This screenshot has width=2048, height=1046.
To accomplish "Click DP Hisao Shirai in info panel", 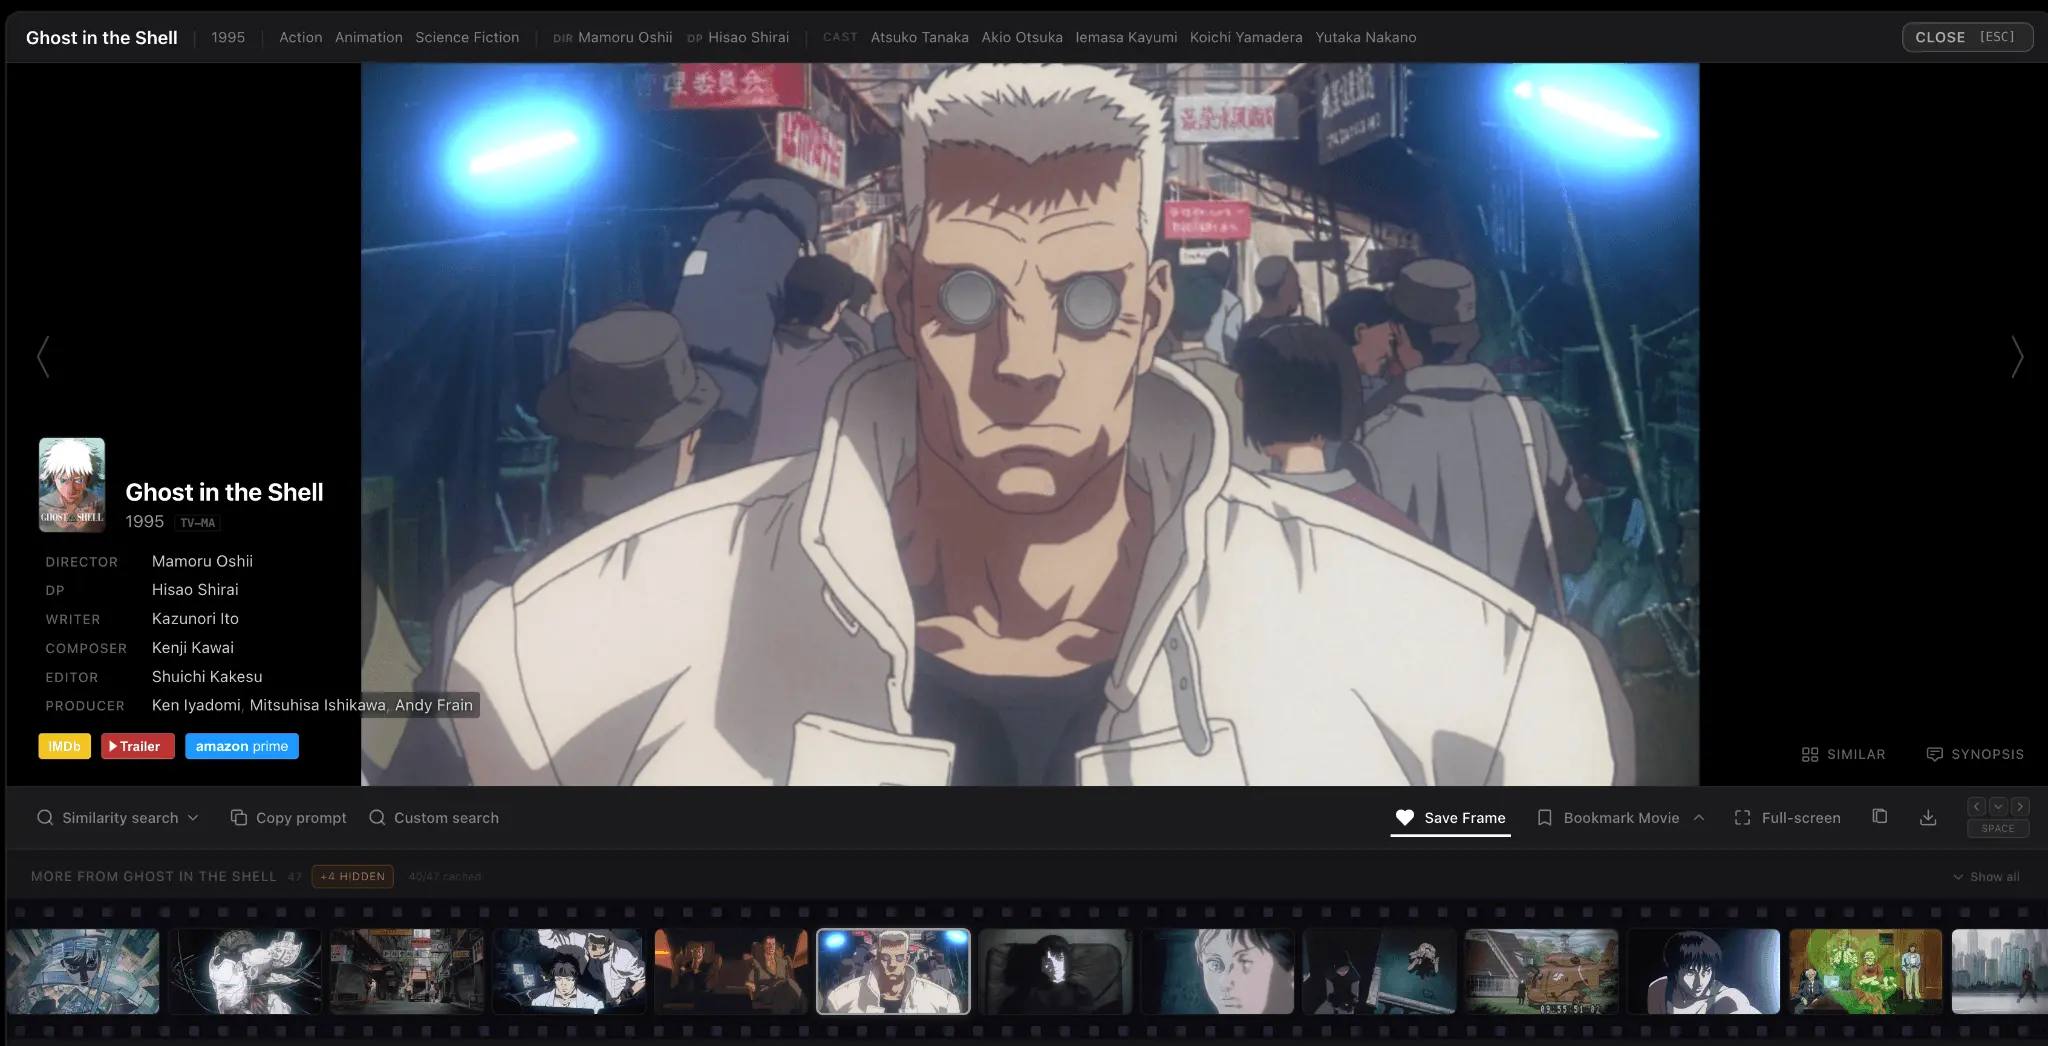I will click(x=195, y=590).
